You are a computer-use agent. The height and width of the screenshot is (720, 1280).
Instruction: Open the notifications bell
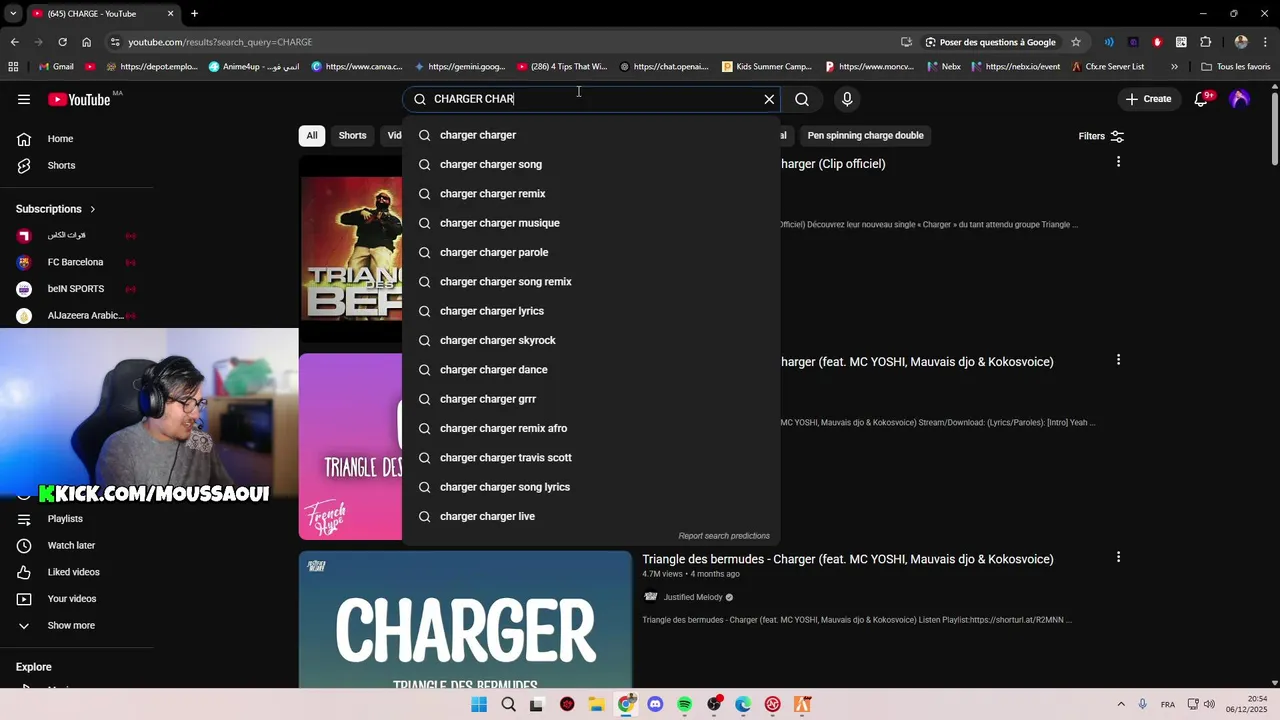(x=1202, y=99)
